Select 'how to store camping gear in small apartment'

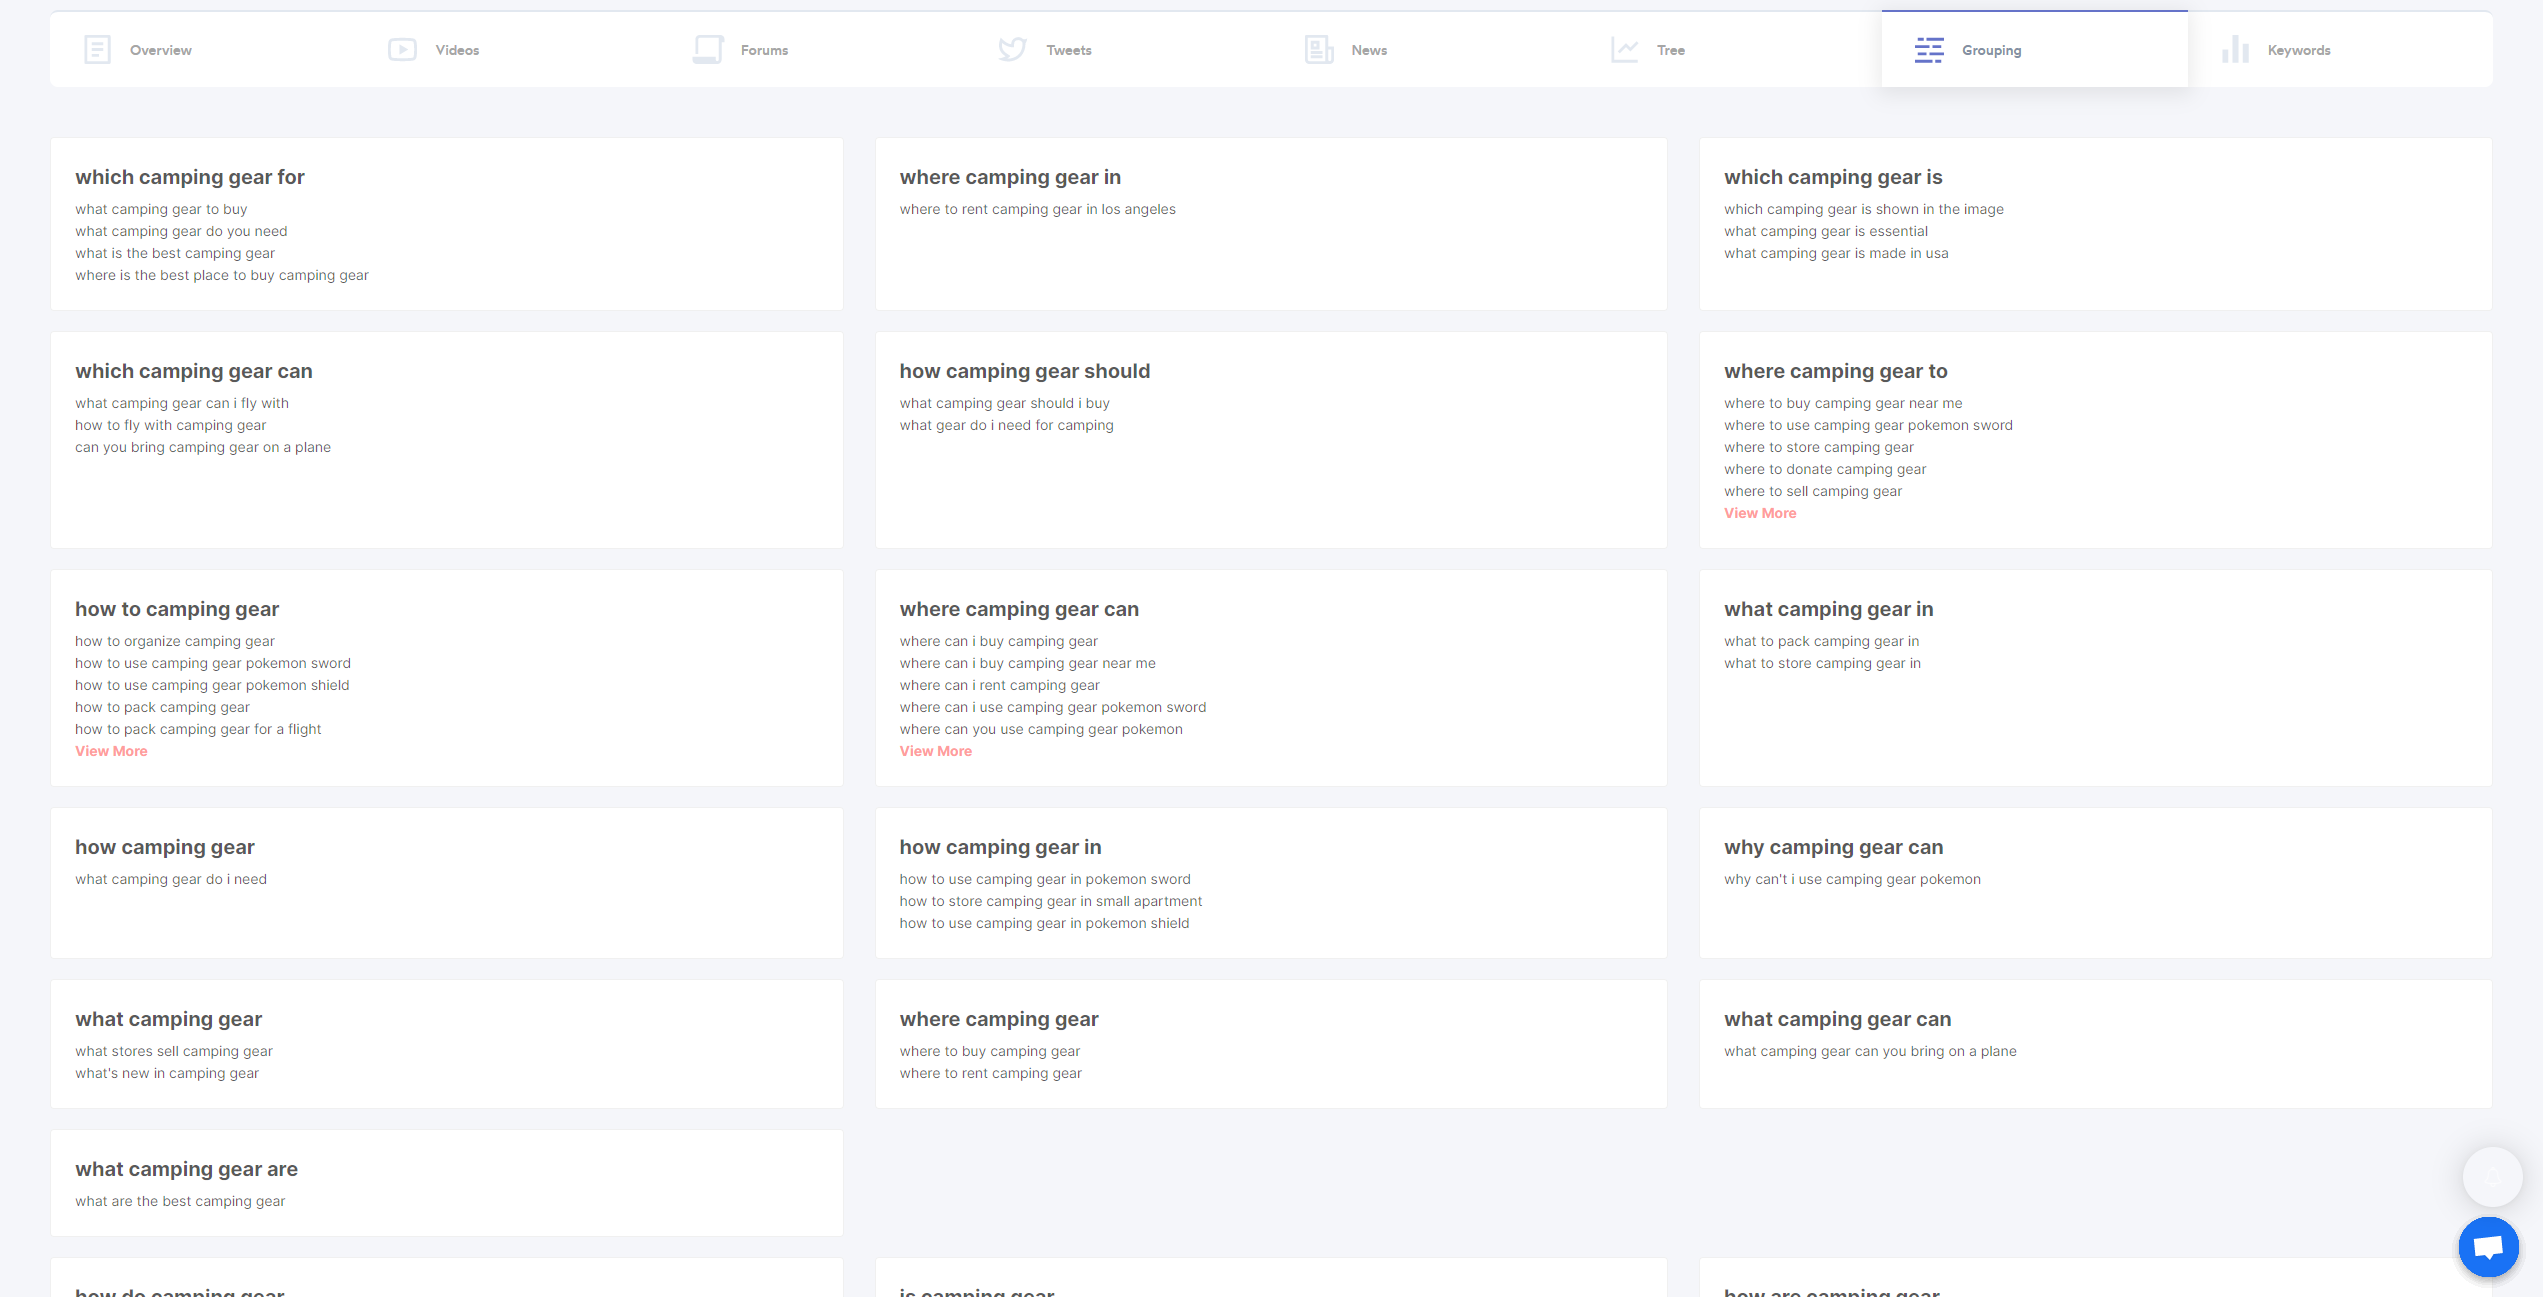pos(1050,901)
